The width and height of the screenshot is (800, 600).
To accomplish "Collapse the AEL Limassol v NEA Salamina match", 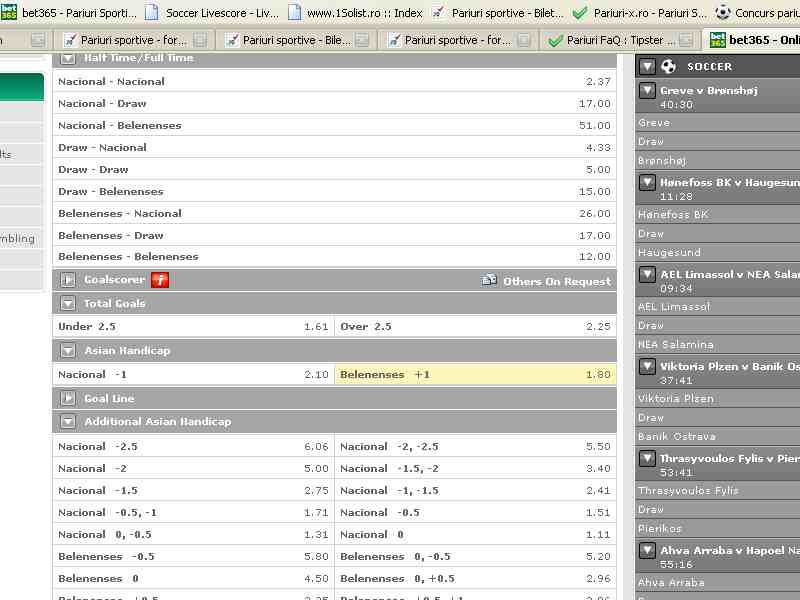I will [647, 274].
